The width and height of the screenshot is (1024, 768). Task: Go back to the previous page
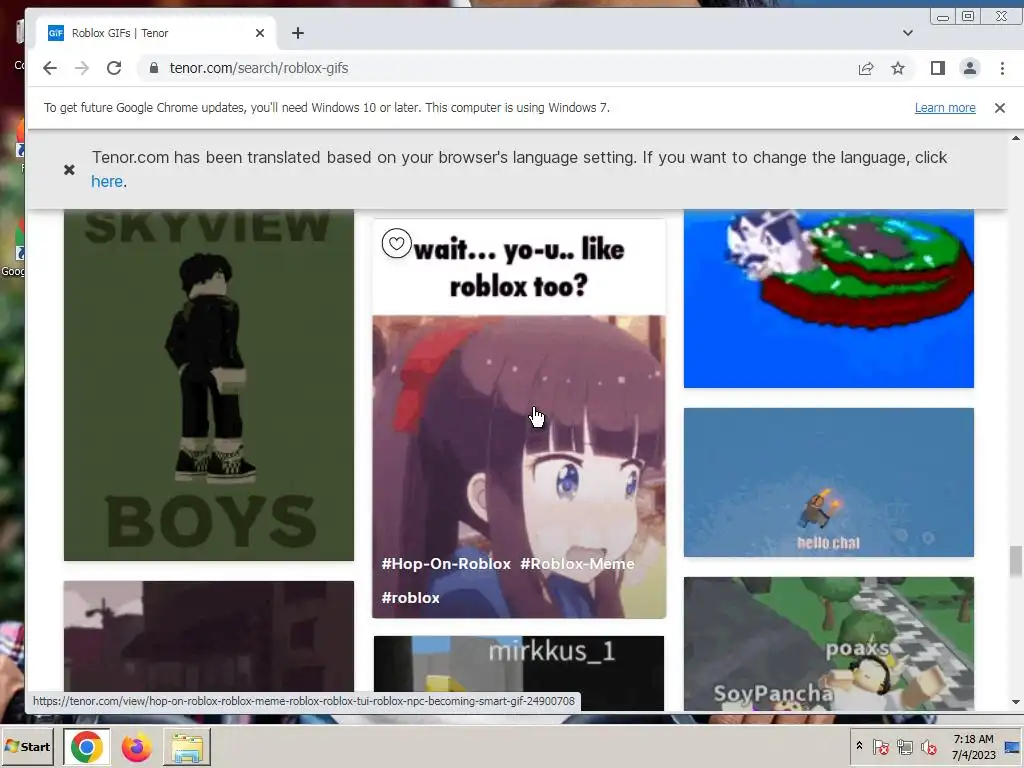click(50, 68)
